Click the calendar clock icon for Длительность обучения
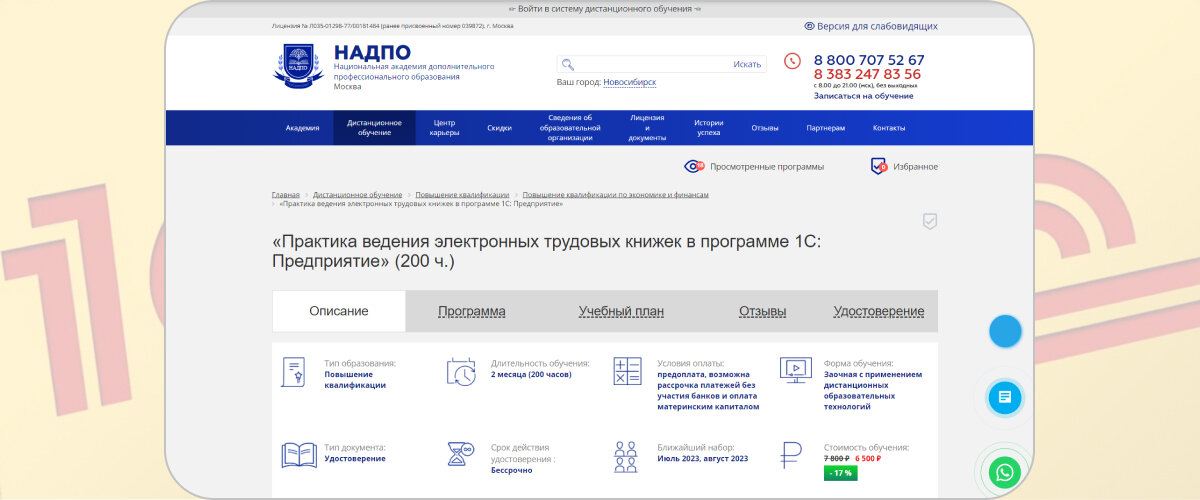The image size is (1200, 500). click(461, 372)
